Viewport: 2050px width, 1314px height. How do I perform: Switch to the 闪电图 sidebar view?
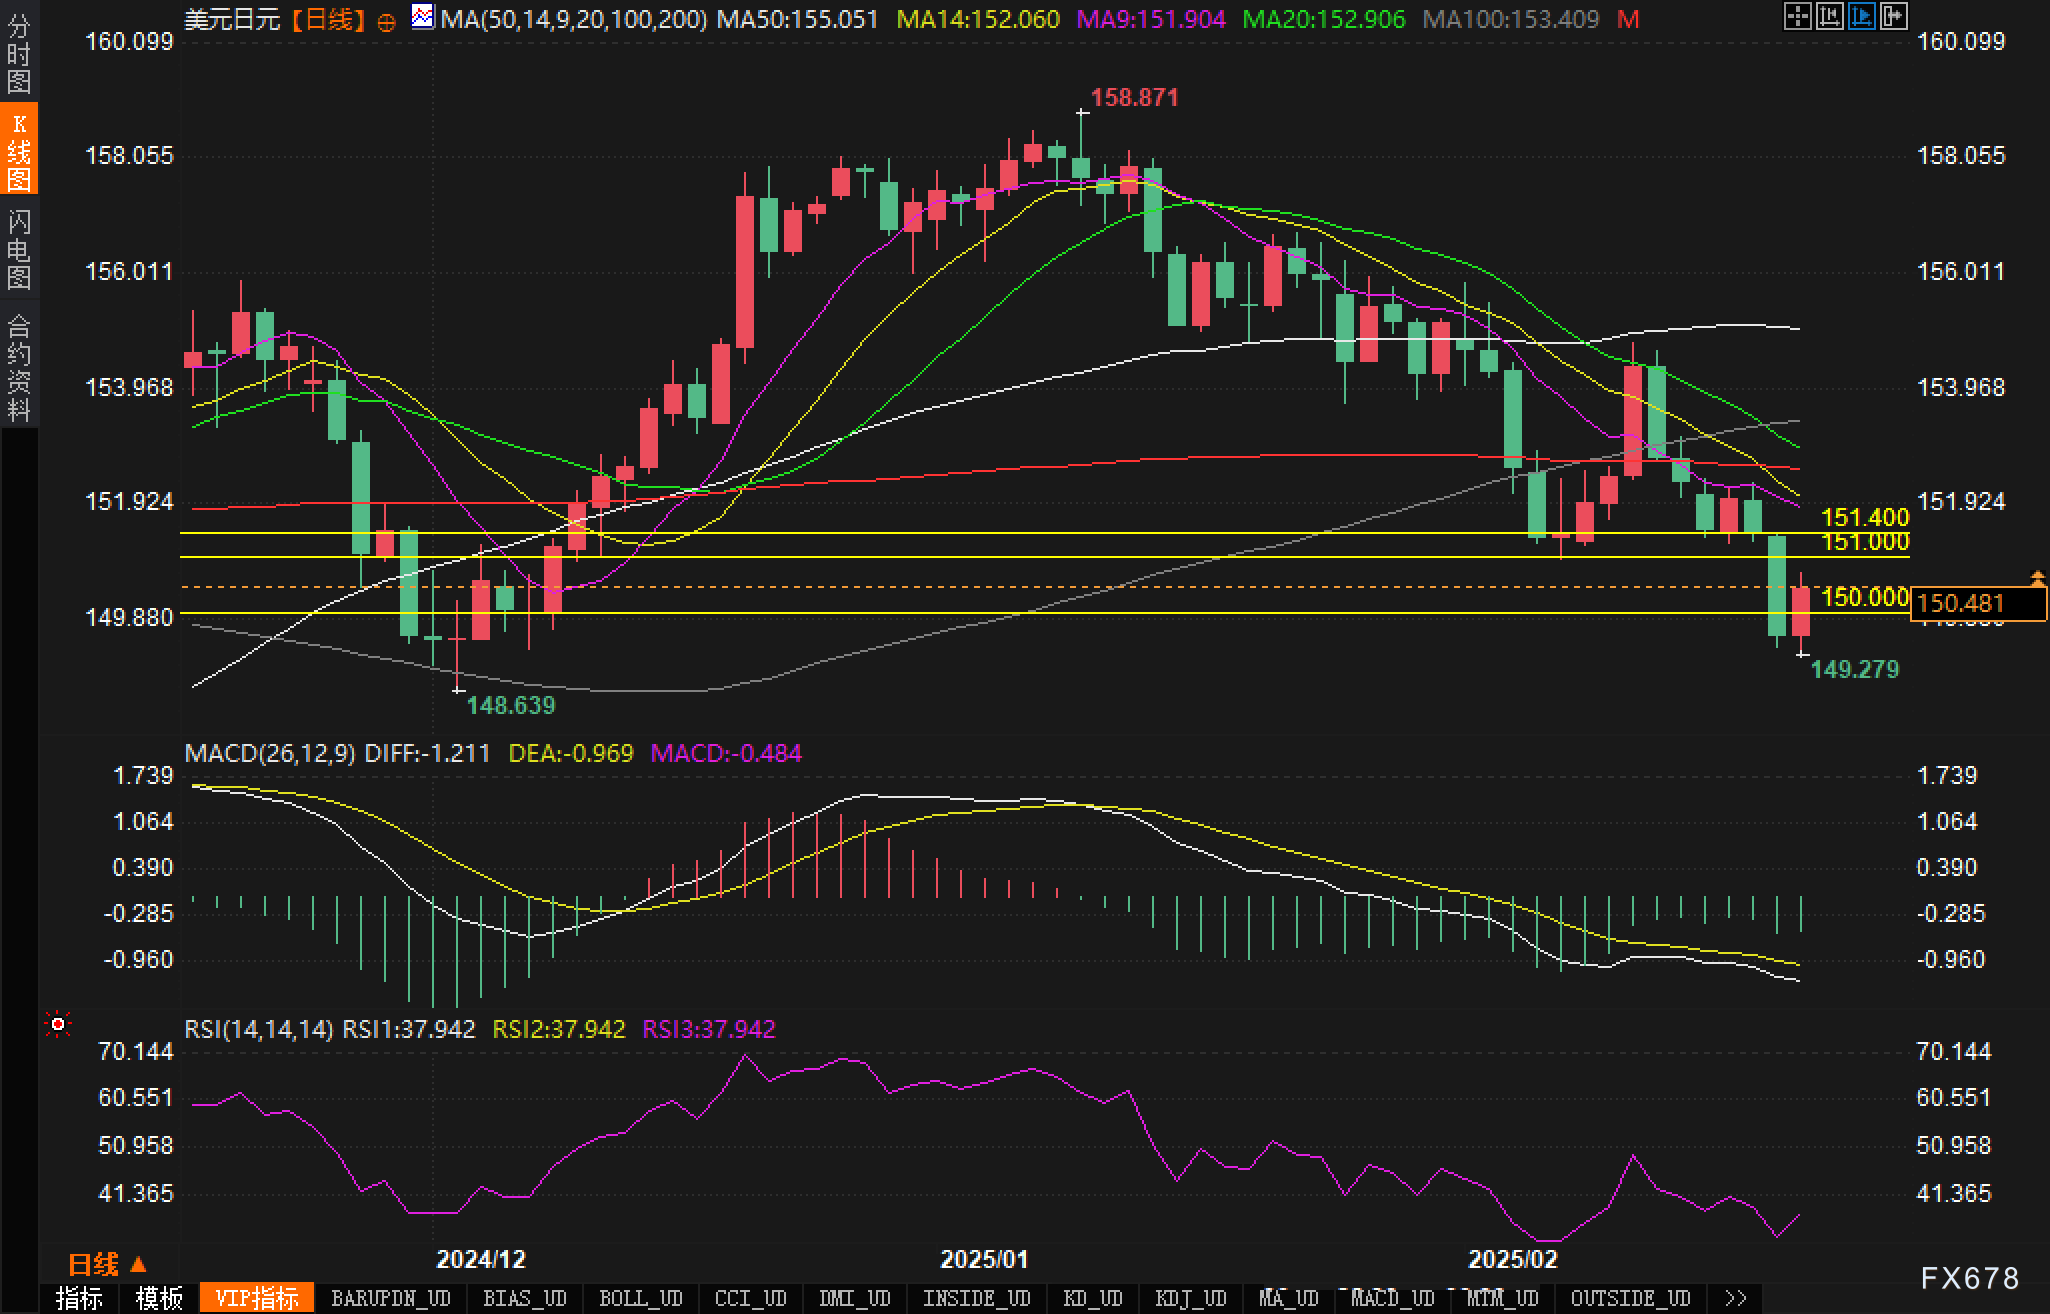(19, 249)
